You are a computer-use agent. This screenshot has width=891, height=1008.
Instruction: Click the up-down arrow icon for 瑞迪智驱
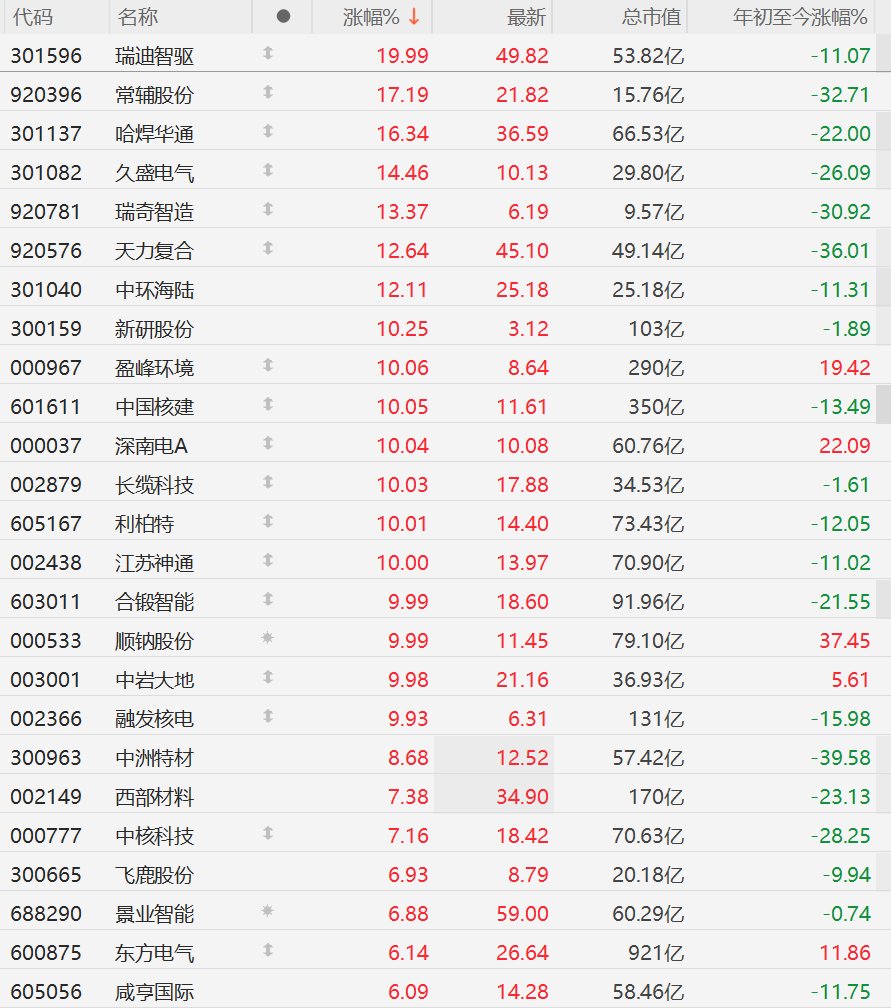point(268,53)
